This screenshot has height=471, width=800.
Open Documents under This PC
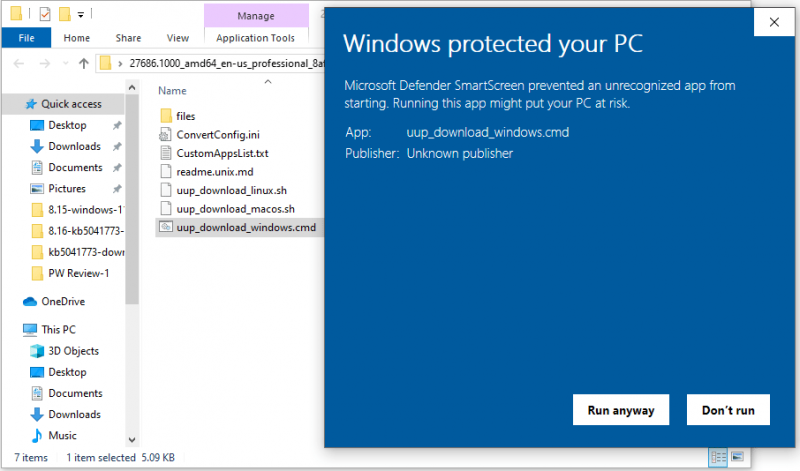[x=75, y=393]
